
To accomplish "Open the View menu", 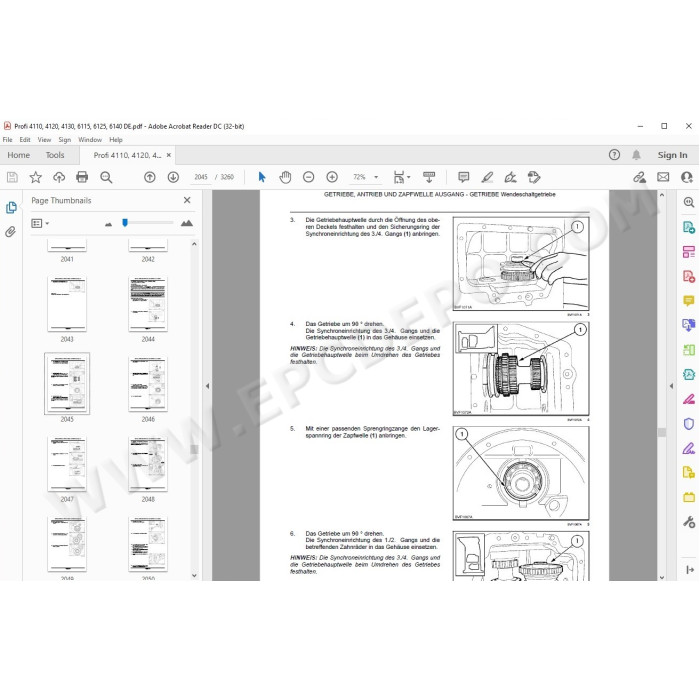I will (x=44, y=140).
